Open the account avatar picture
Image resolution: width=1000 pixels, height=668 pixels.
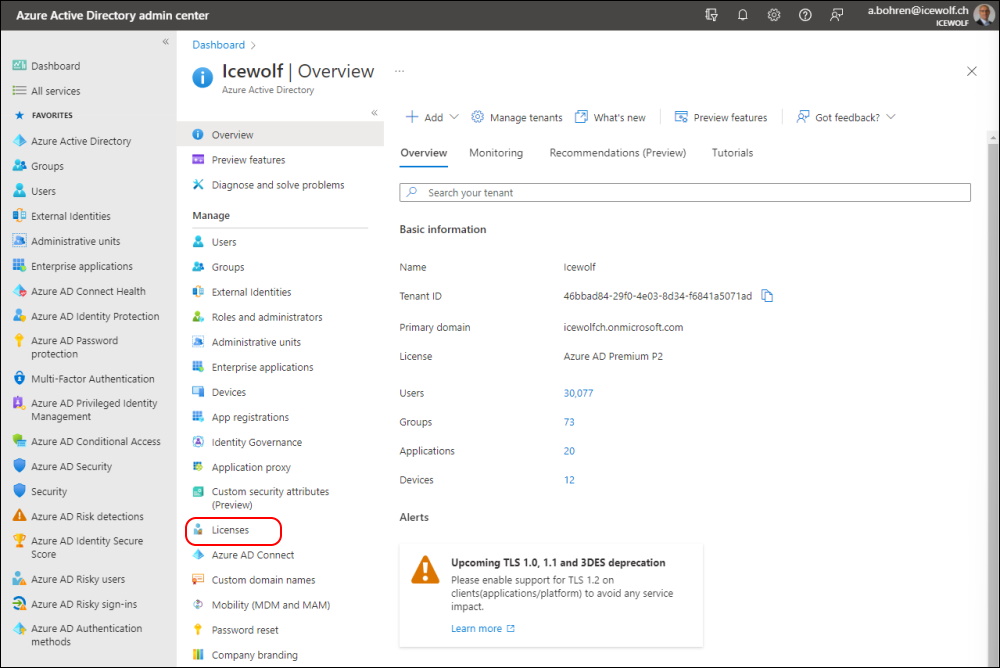click(x=984, y=15)
